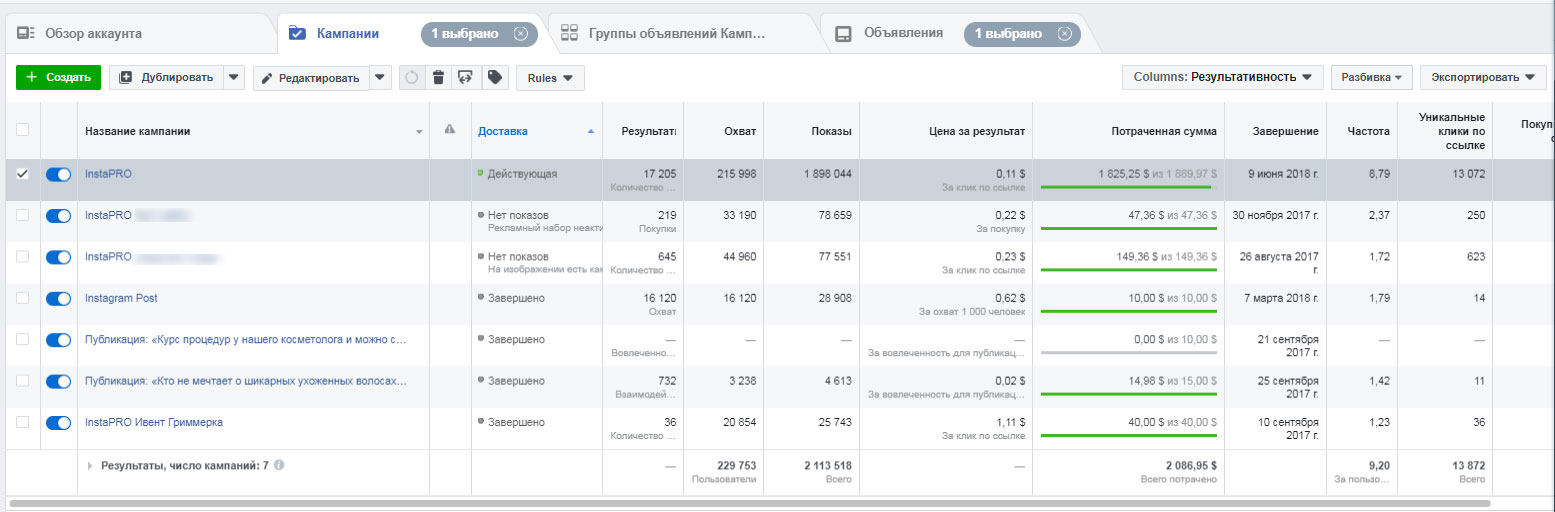Toggle the InstaPRO Ивент Гриммерка campaign switch
Screen dimensions: 1555x512
coord(59,423)
